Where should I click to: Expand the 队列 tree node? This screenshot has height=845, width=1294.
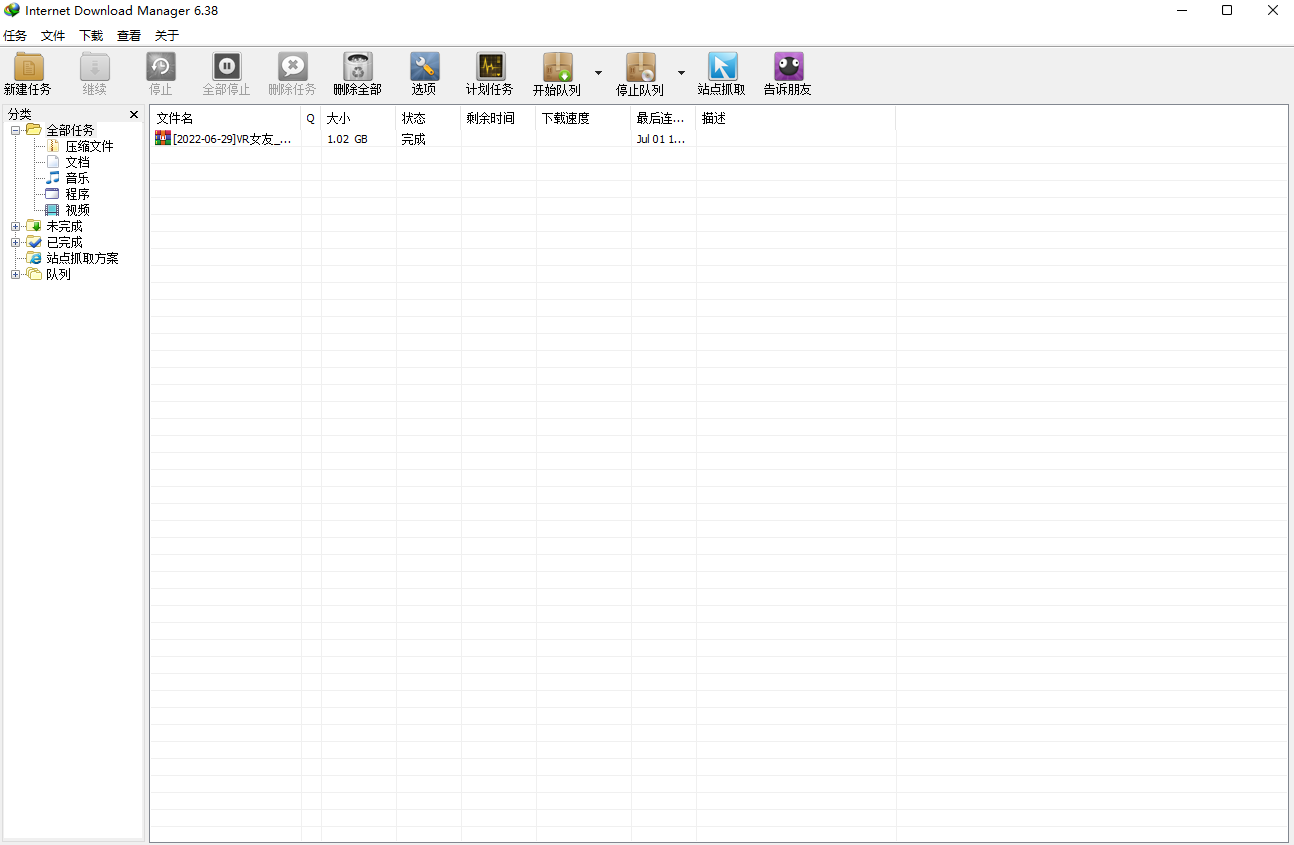pyautogui.click(x=16, y=274)
